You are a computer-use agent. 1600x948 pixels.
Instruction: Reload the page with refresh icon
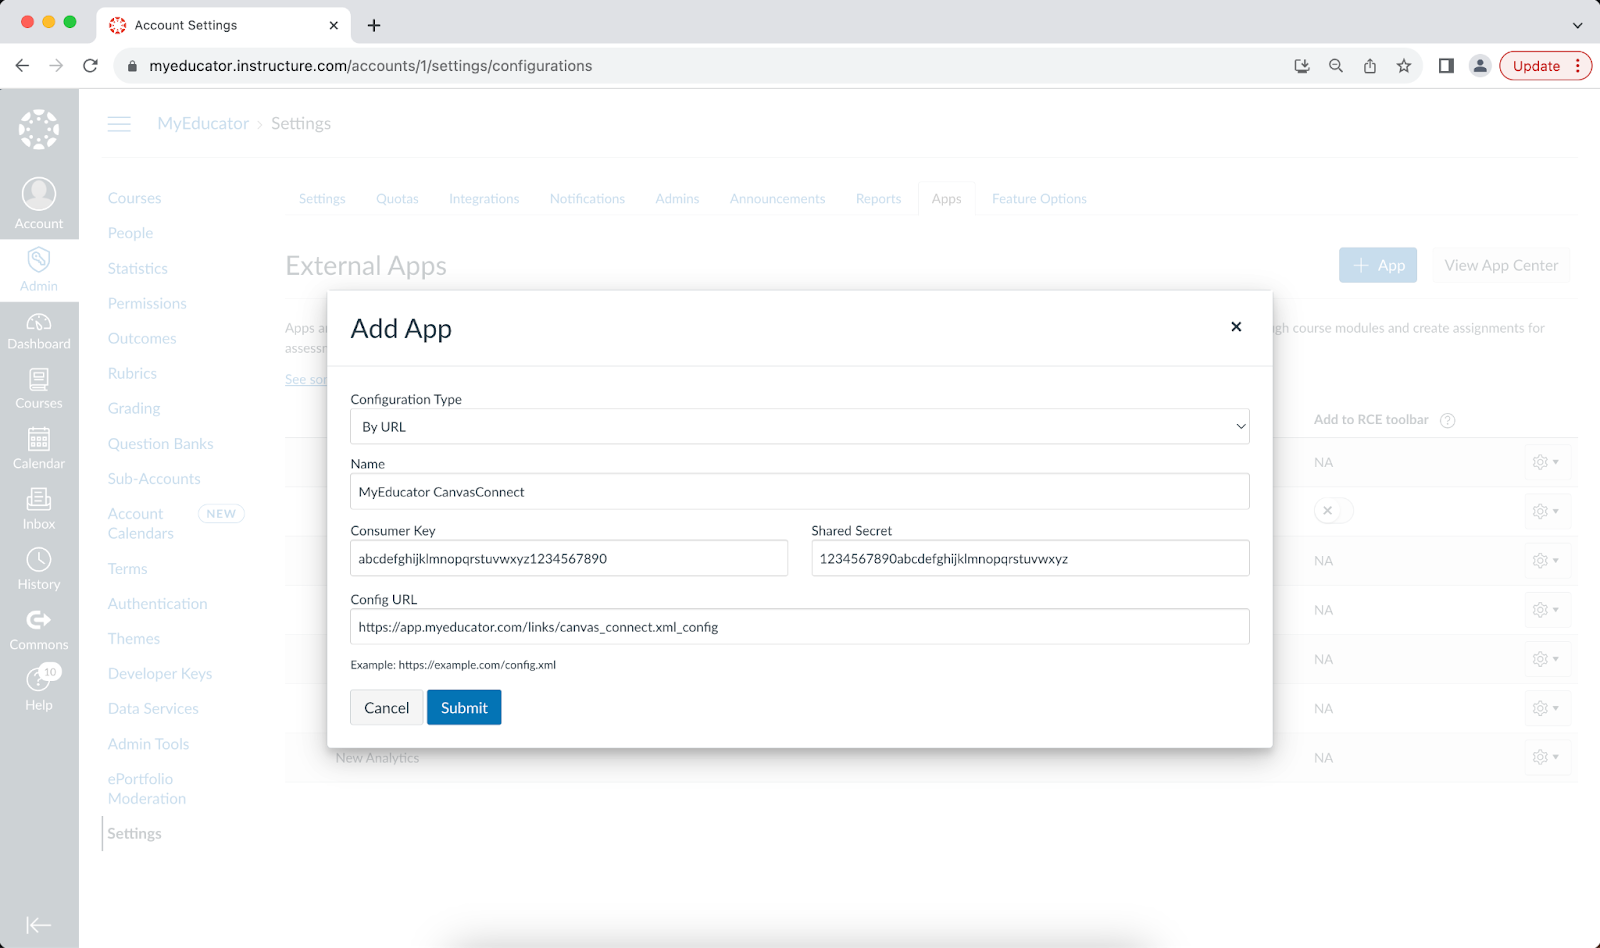[x=90, y=66]
